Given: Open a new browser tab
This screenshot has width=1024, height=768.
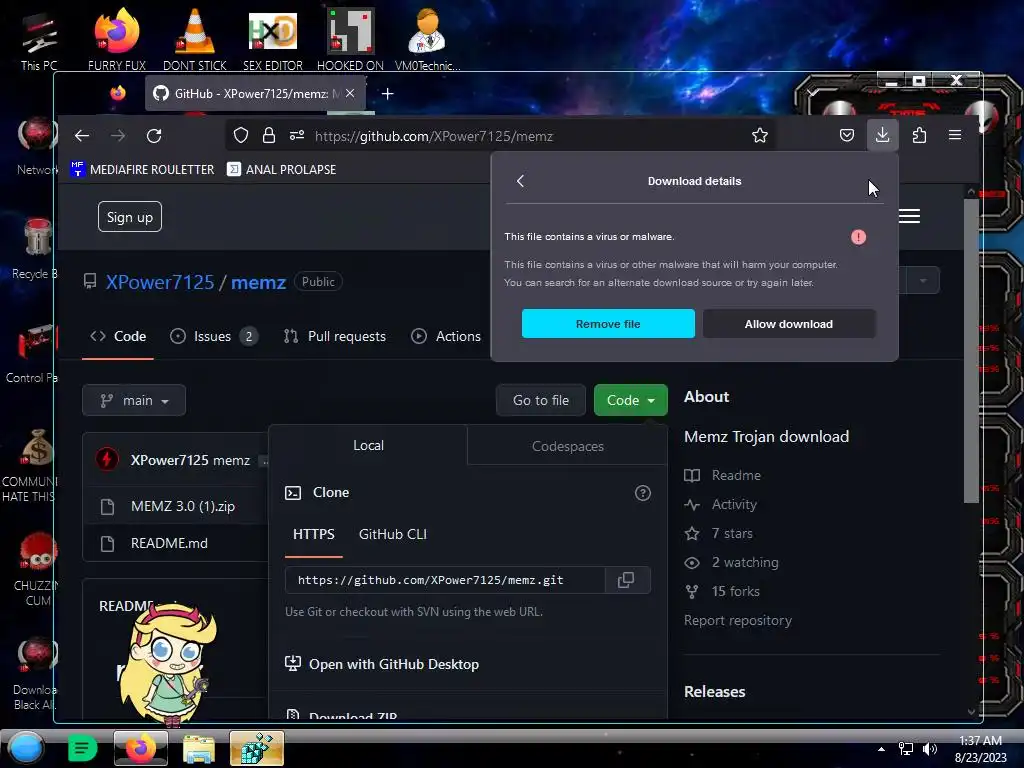Looking at the screenshot, I should click(387, 93).
